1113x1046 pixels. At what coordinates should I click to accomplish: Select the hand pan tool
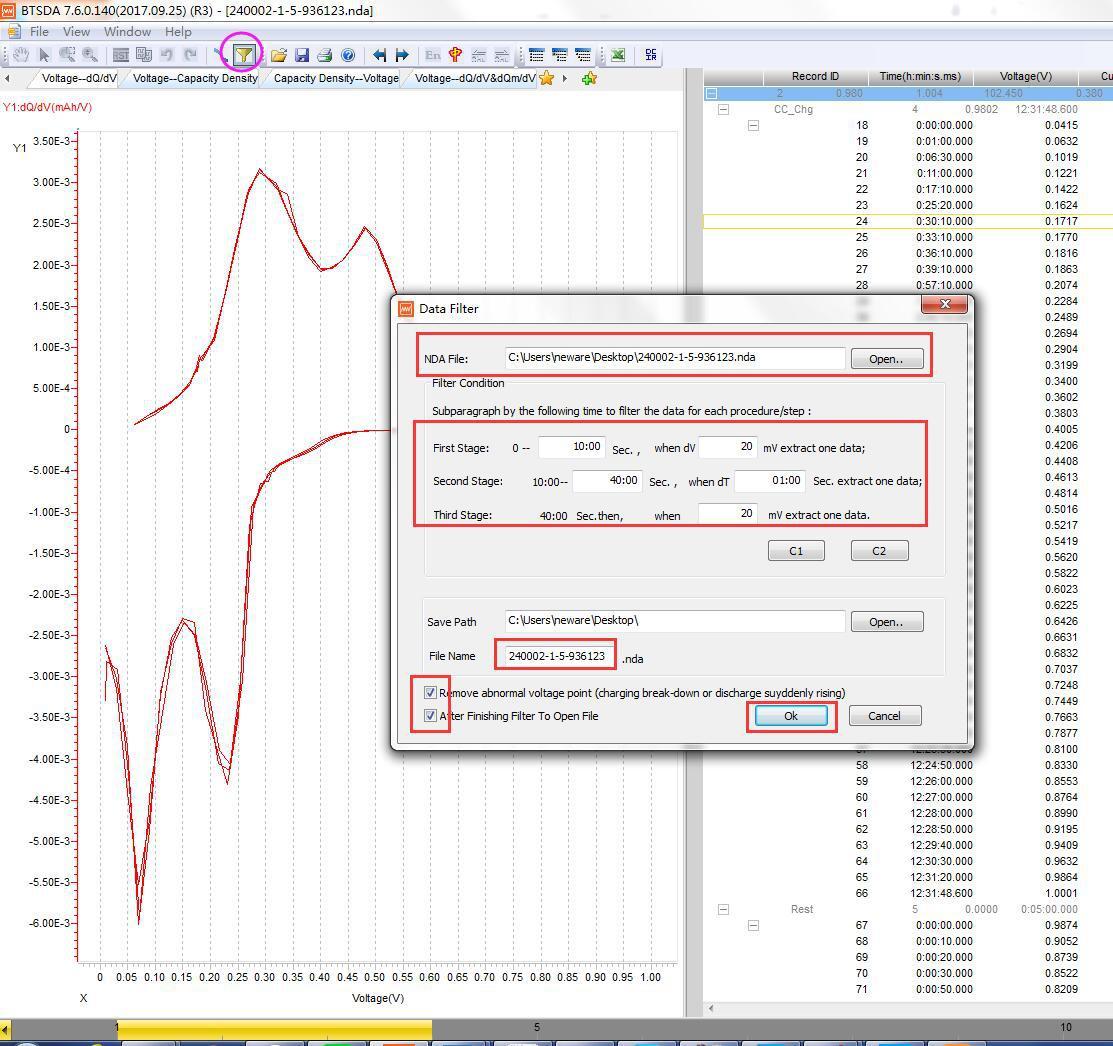point(21,55)
